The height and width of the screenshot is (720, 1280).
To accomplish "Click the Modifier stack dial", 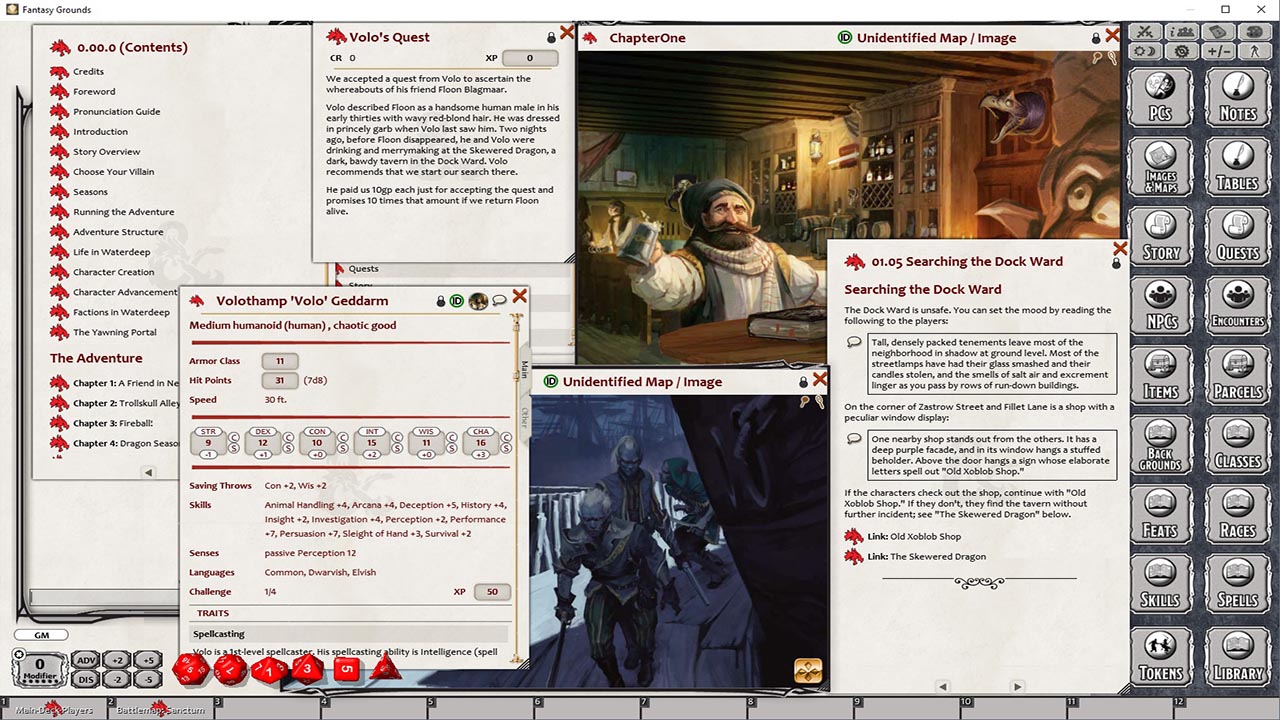I will point(40,668).
